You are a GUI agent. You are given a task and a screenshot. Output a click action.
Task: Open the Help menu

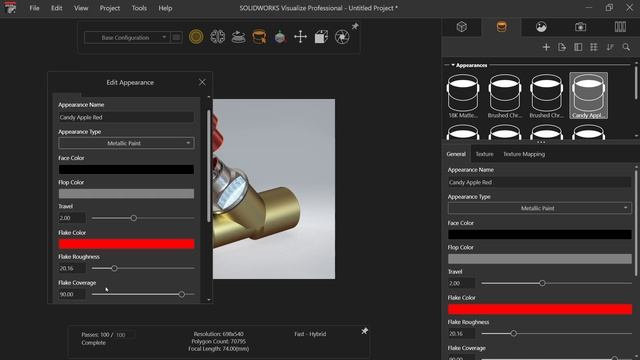[165, 8]
